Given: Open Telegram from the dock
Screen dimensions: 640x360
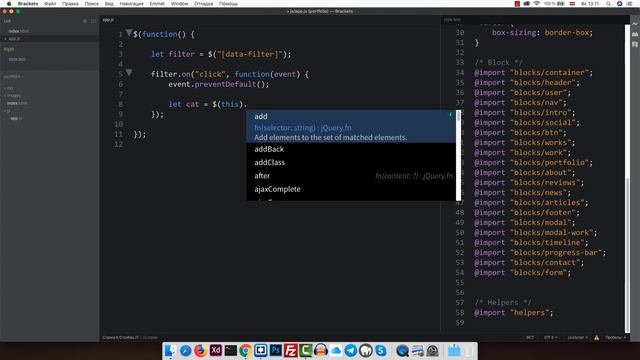Looking at the screenshot, I should (351, 350).
